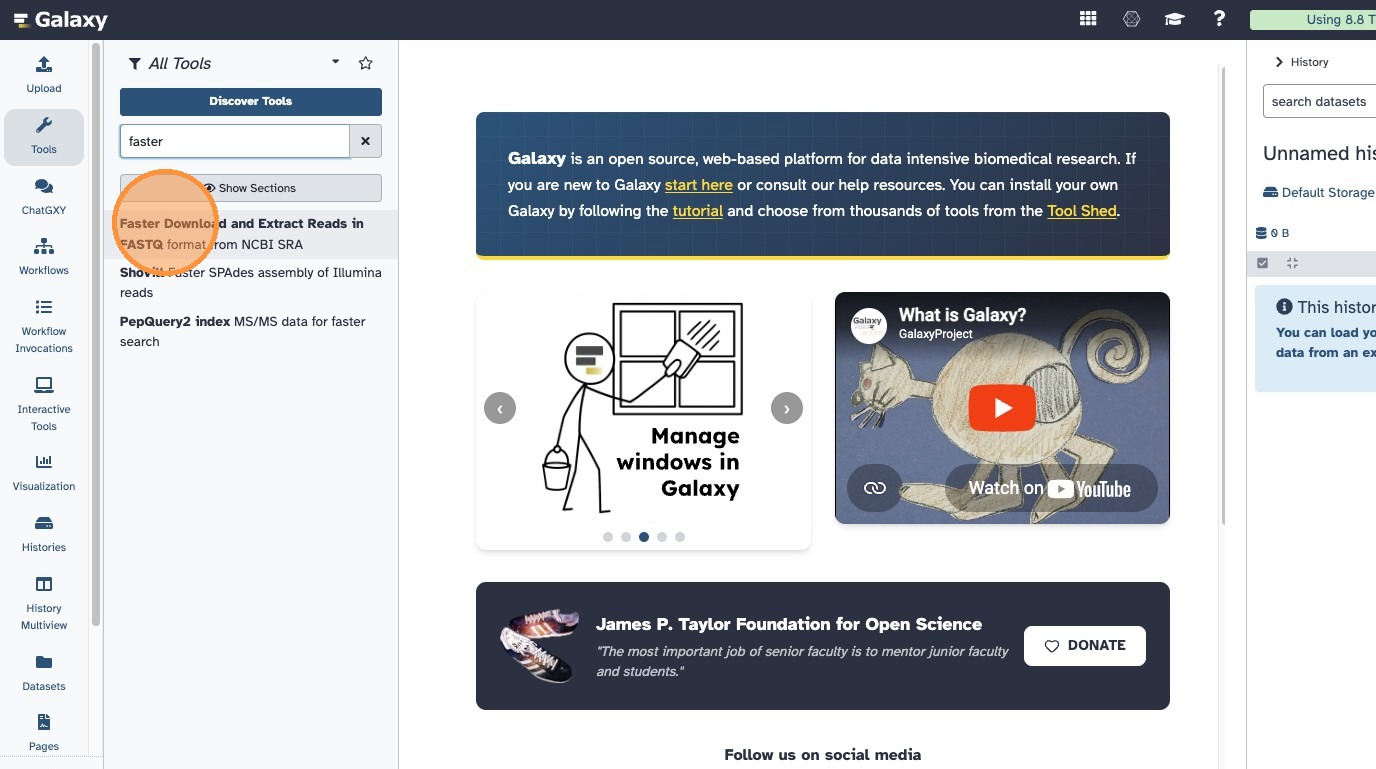Open the Interactive Tools activity
The width and height of the screenshot is (1376, 769).
tap(44, 404)
